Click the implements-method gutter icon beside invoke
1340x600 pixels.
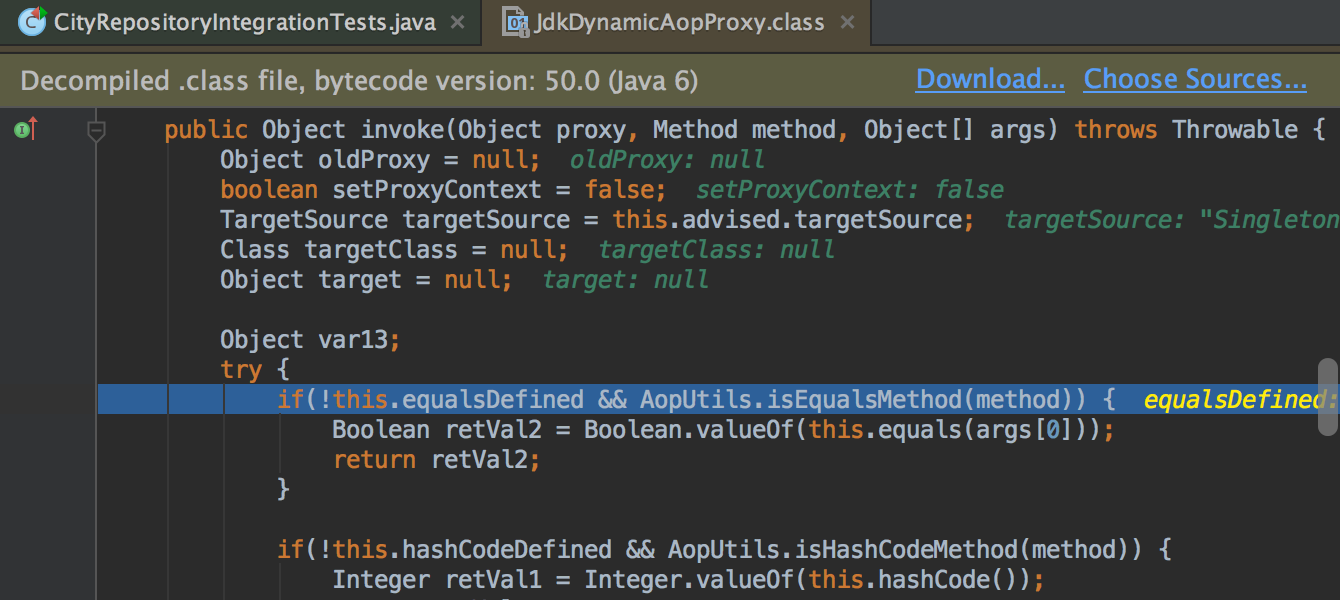pyautogui.click(x=27, y=129)
